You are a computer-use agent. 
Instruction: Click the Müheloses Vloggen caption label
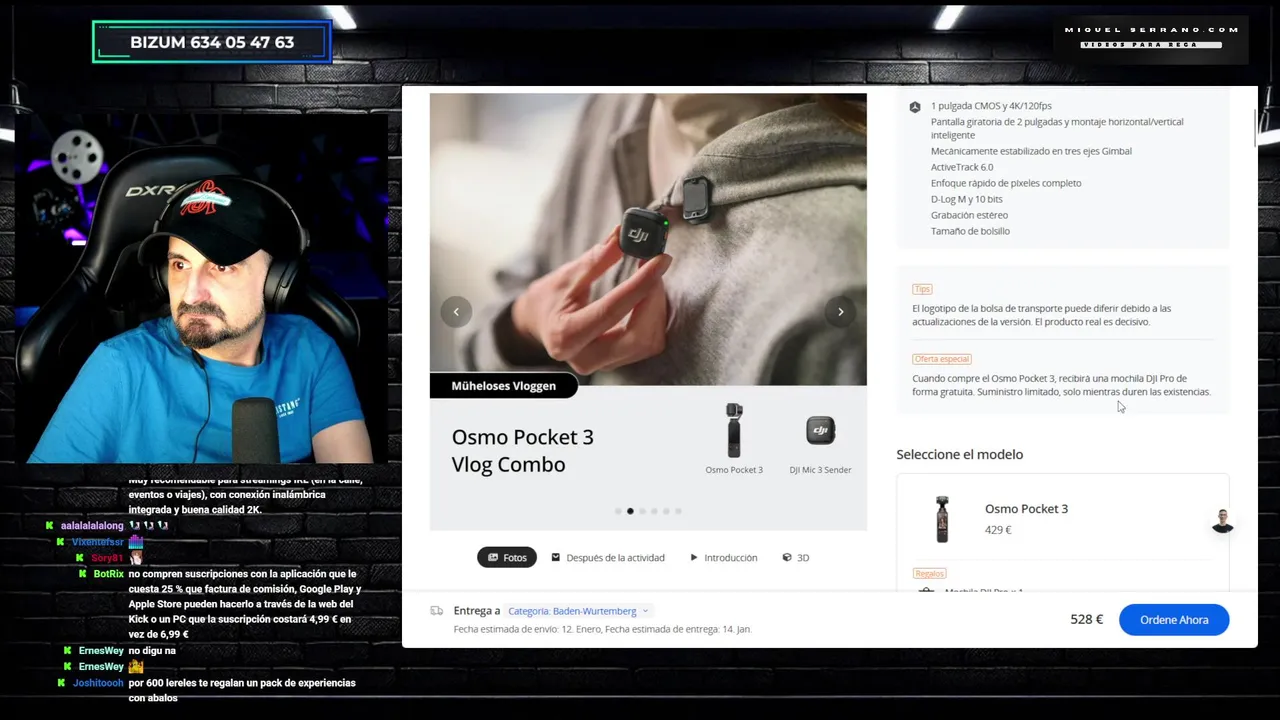click(504, 386)
